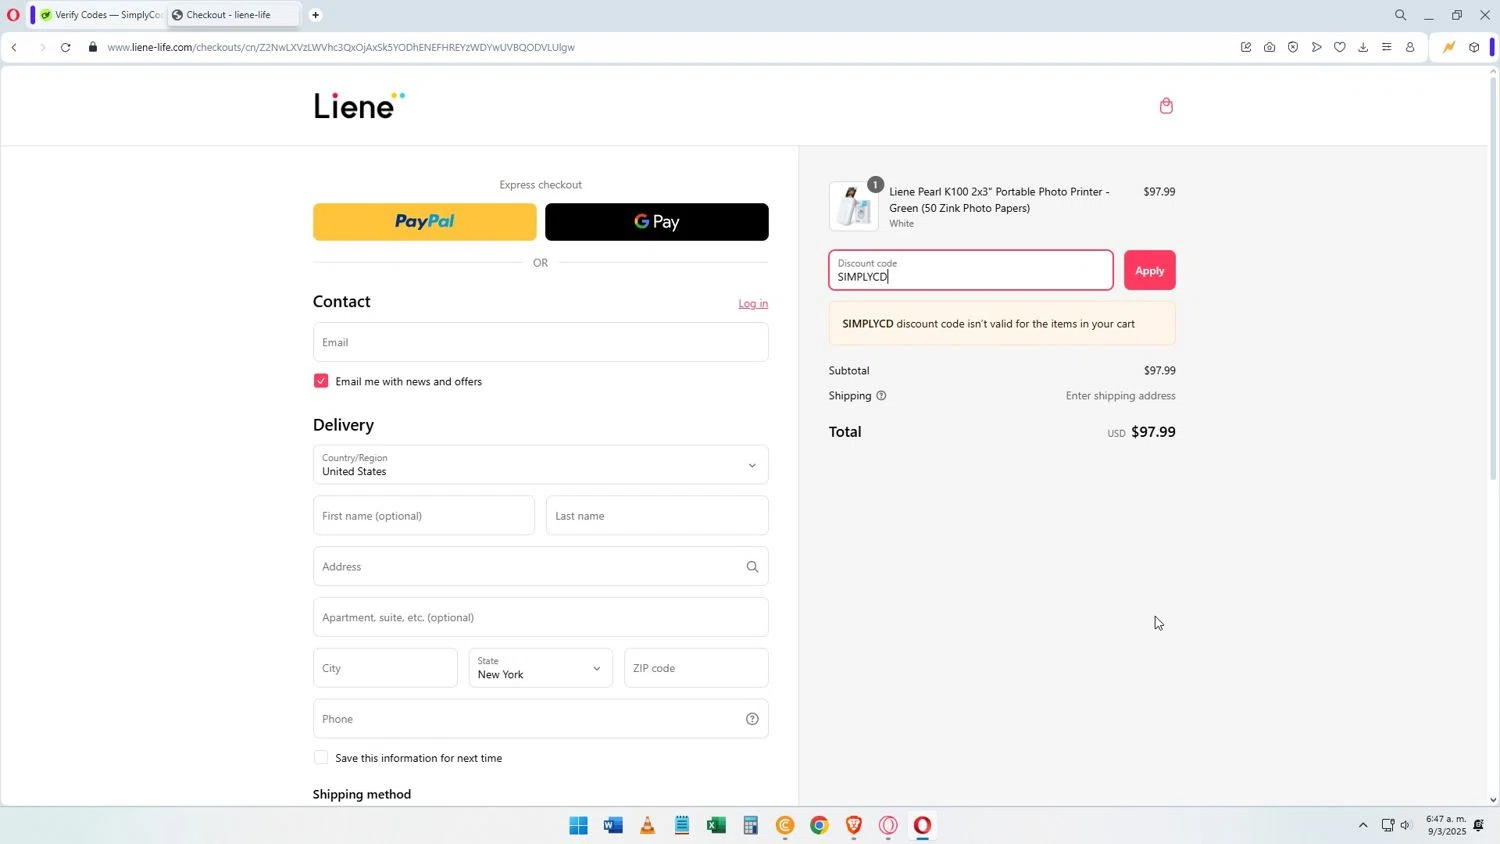Focus the Last name field
This screenshot has width=1500, height=844.
pos(657,516)
